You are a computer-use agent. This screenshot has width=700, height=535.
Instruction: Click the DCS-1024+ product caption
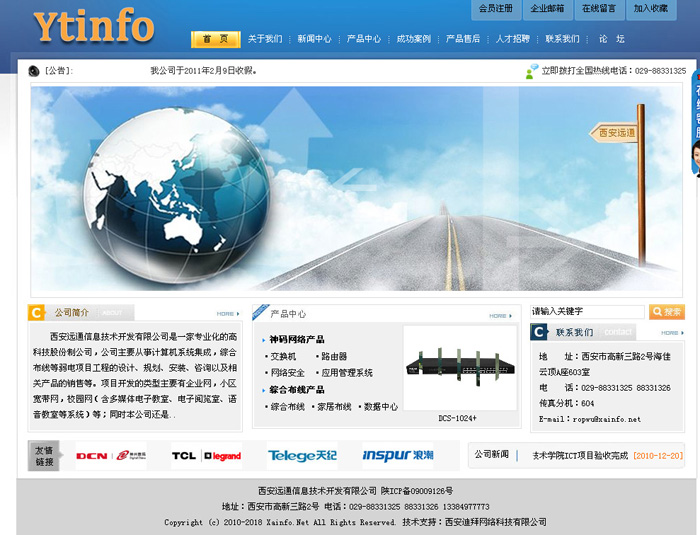pos(458,418)
